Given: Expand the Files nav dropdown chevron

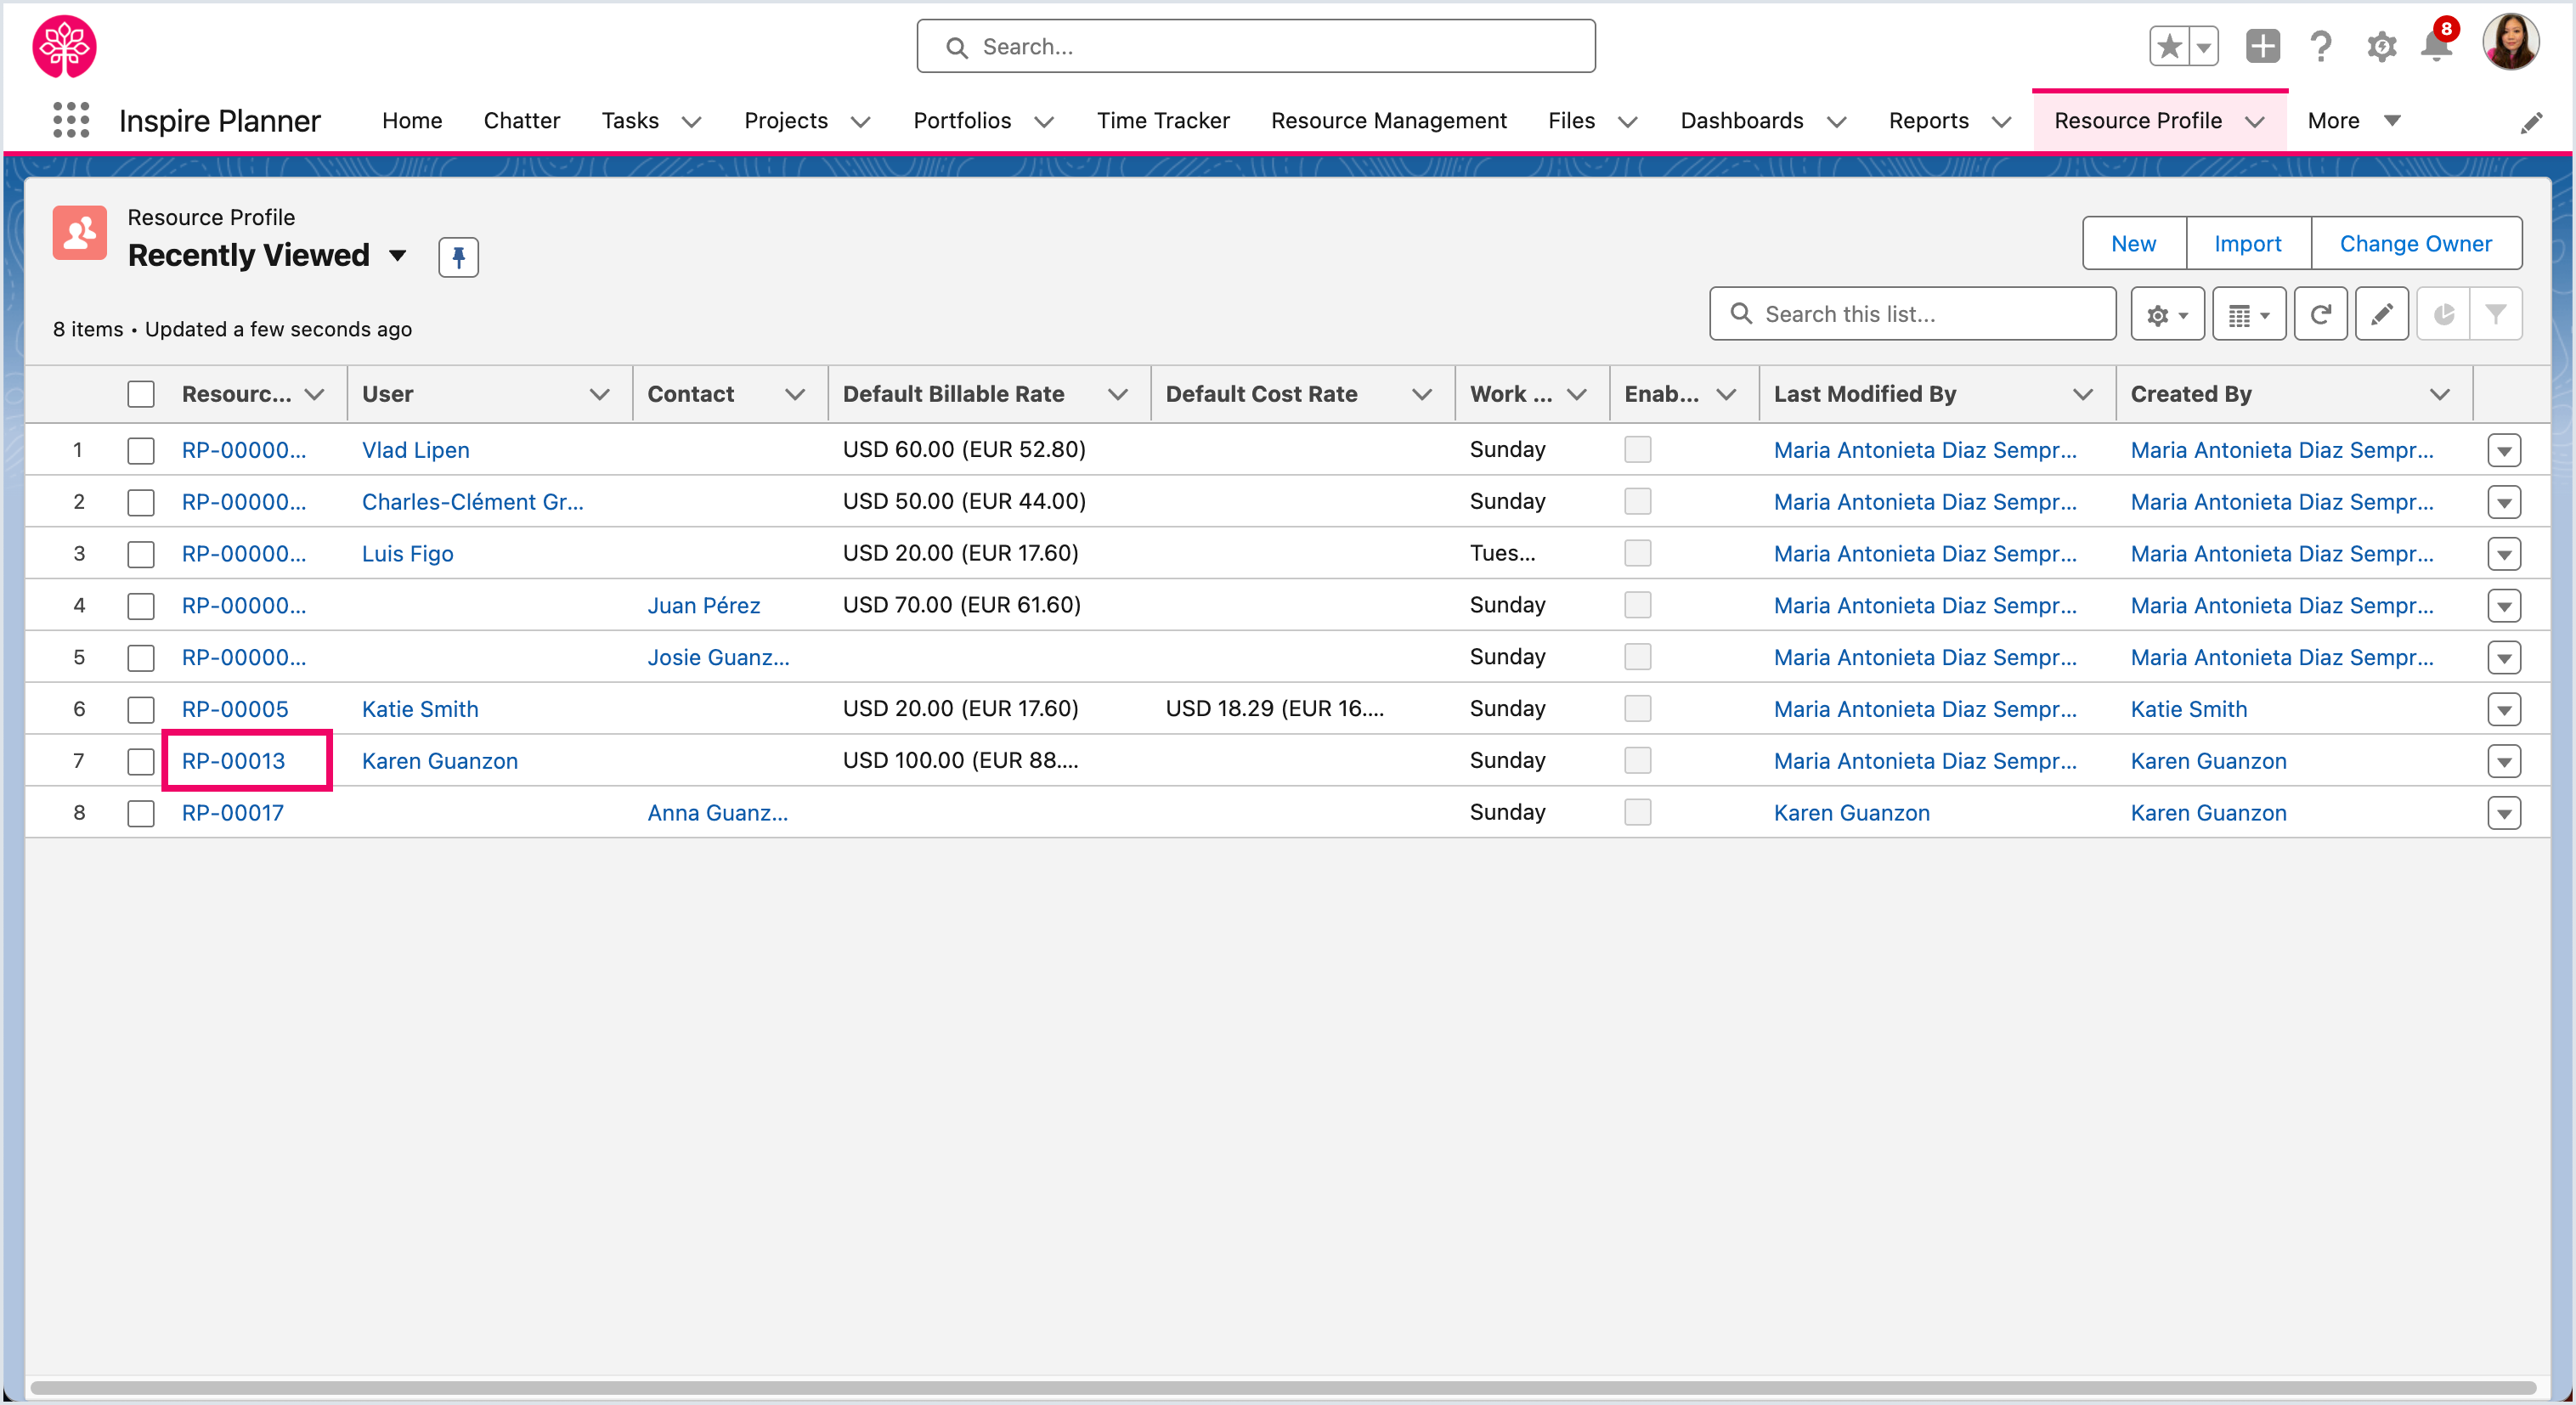Looking at the screenshot, I should click(x=1628, y=122).
